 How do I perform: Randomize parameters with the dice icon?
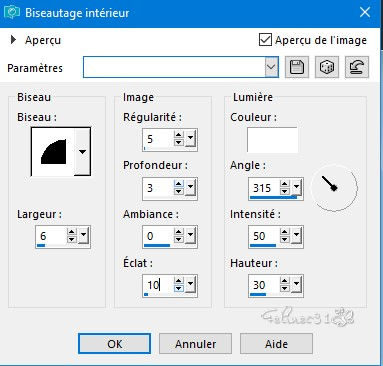tap(327, 68)
